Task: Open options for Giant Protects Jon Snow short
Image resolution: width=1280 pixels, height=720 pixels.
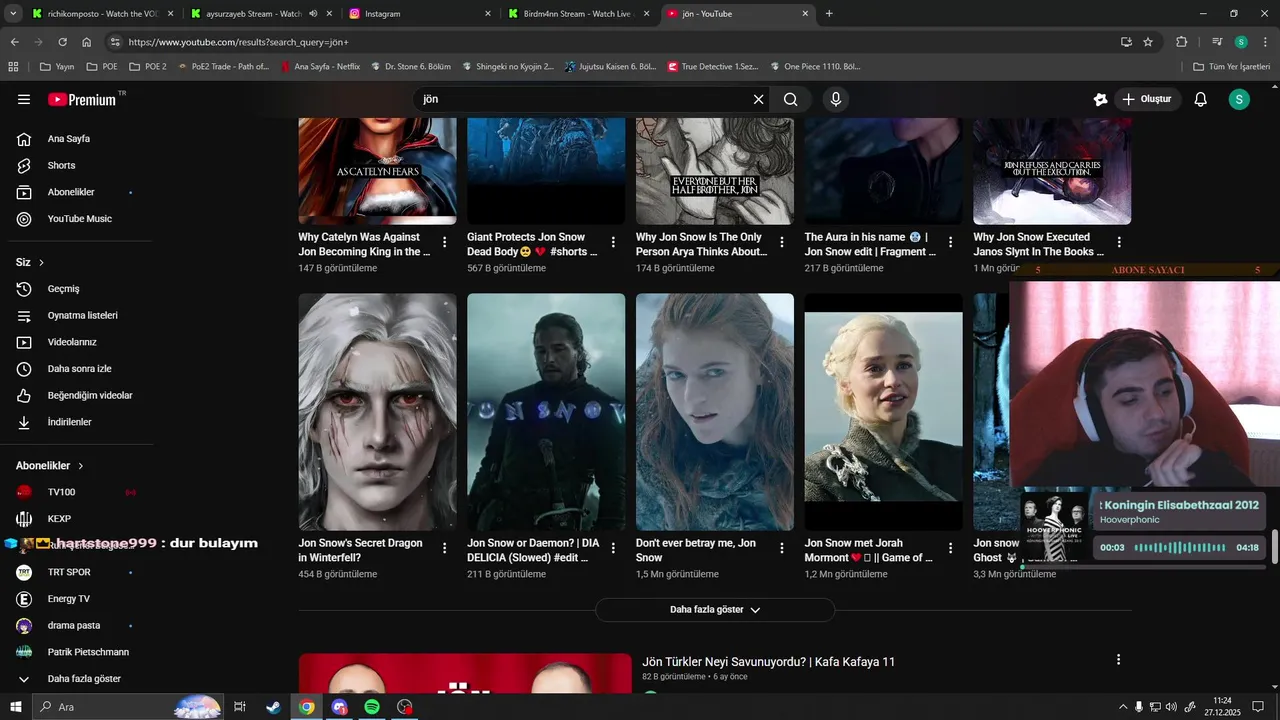Action: (613, 242)
